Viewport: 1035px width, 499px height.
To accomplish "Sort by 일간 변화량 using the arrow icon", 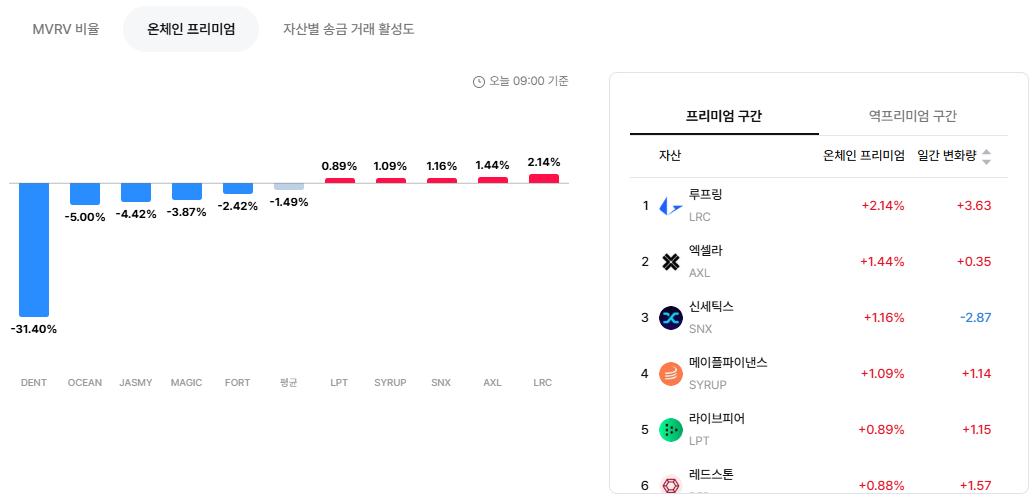I will (x=986, y=156).
